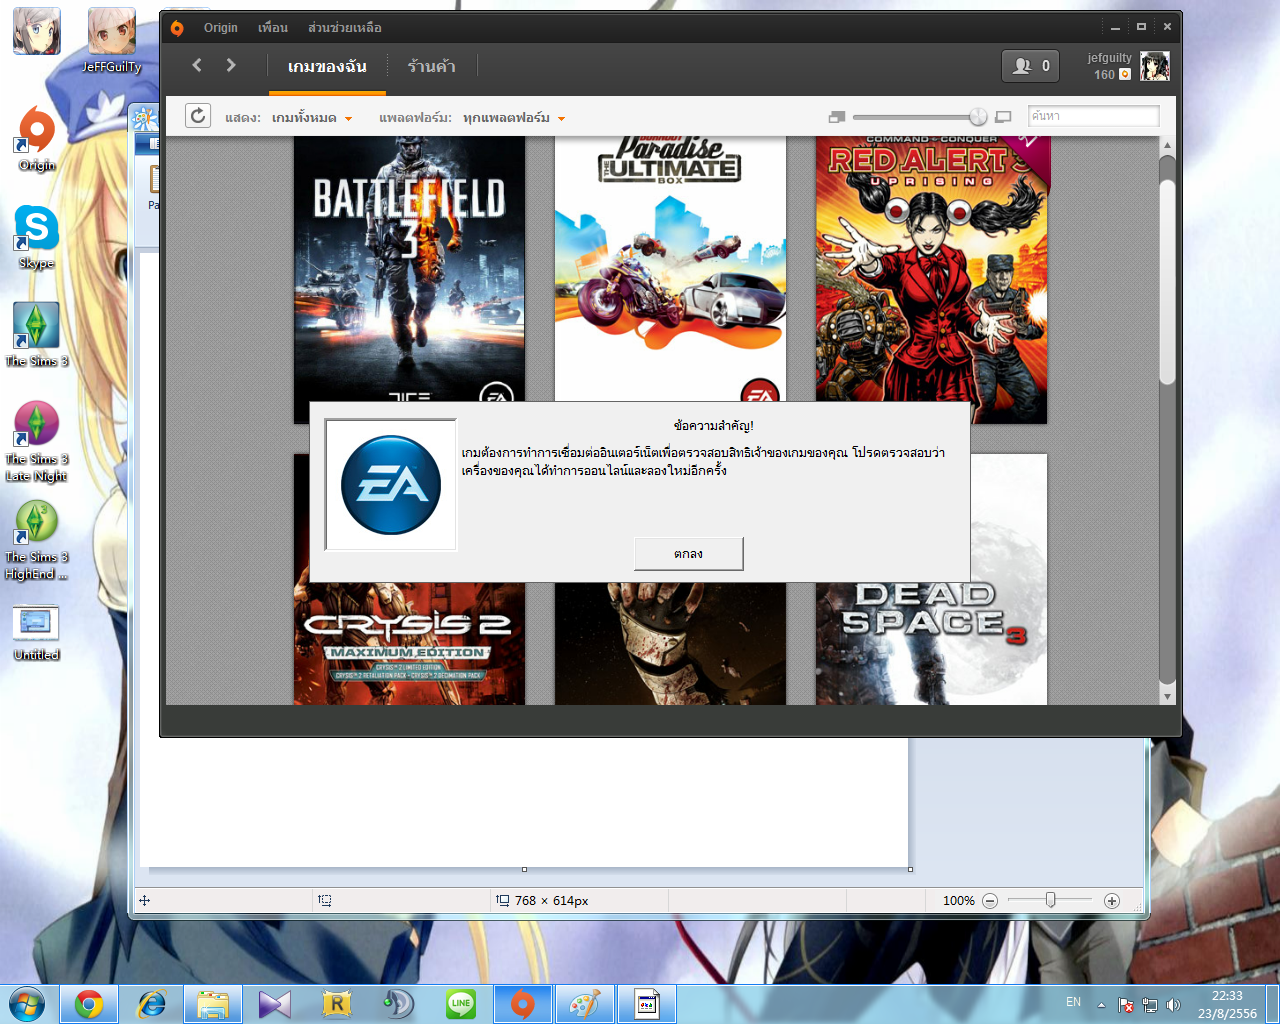Show hidden system tray icons
The height and width of the screenshot is (1024, 1280).
[1101, 1005]
